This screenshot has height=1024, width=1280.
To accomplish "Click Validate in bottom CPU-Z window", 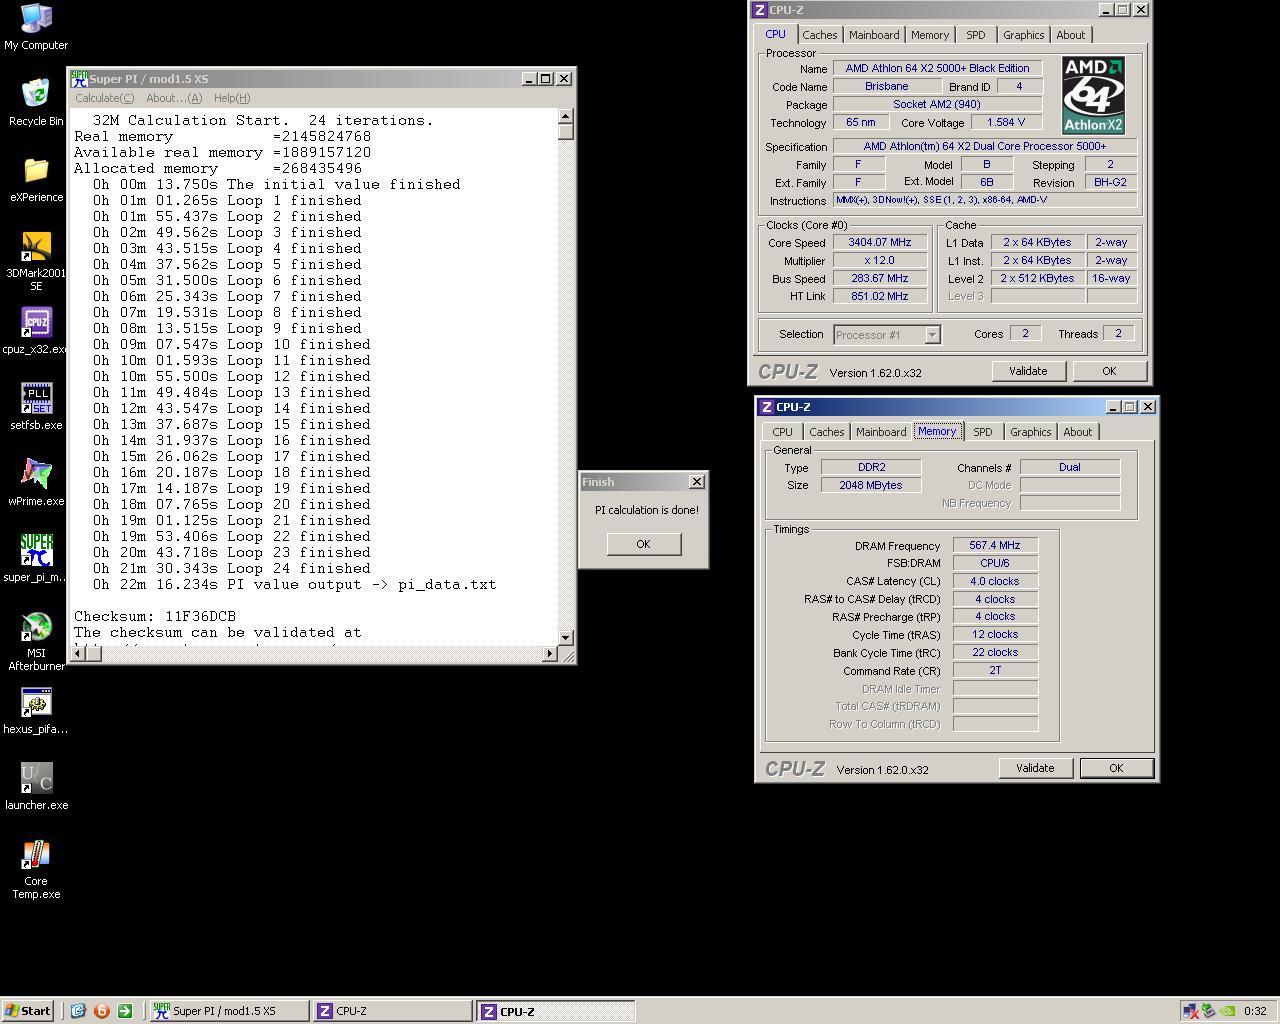I will 1035,768.
